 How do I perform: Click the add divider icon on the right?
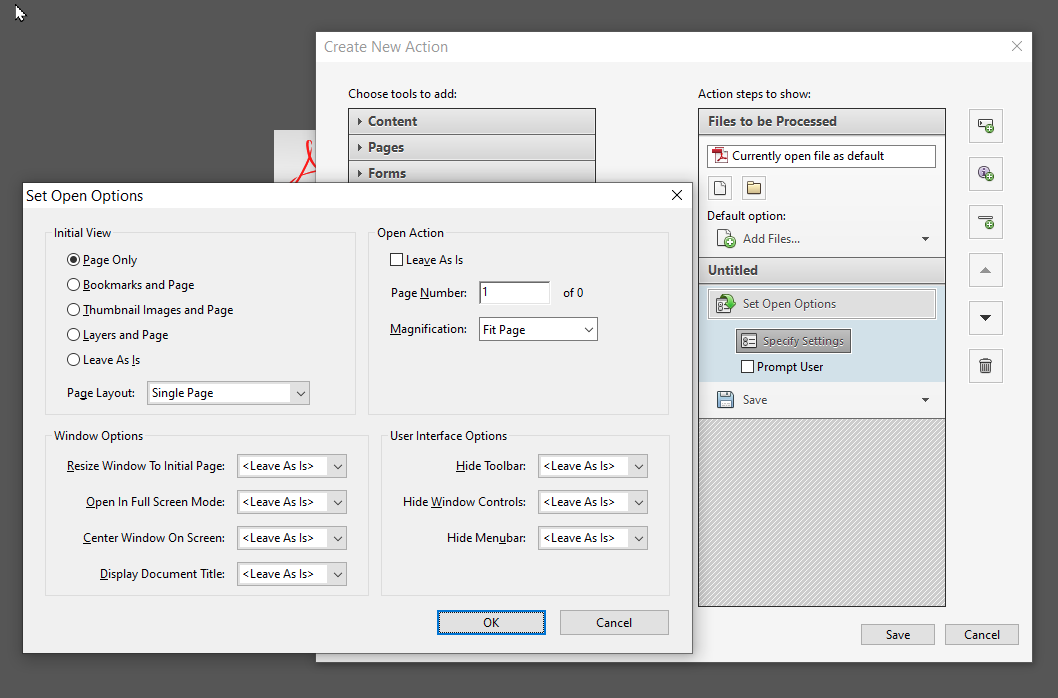(x=985, y=222)
